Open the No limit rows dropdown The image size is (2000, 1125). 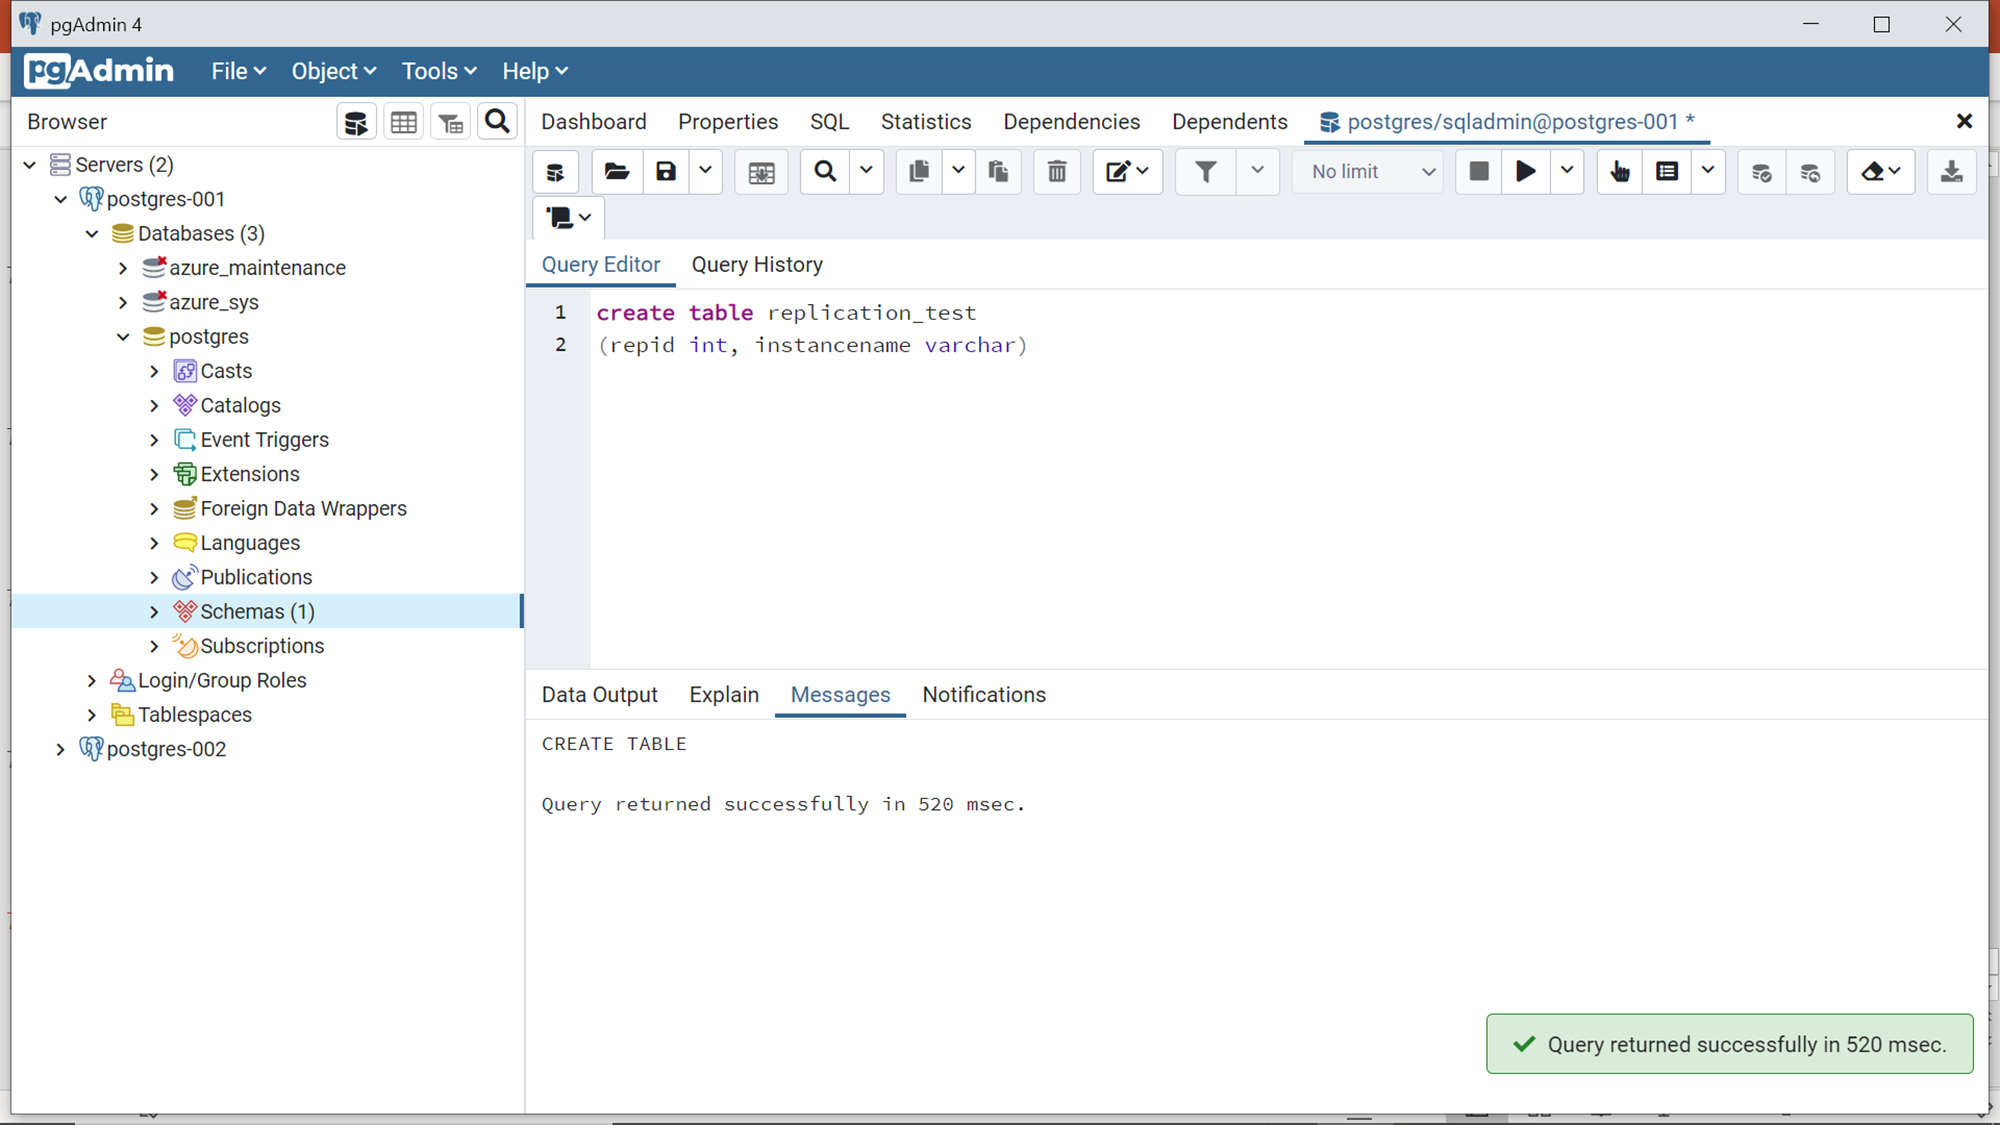click(x=1368, y=172)
